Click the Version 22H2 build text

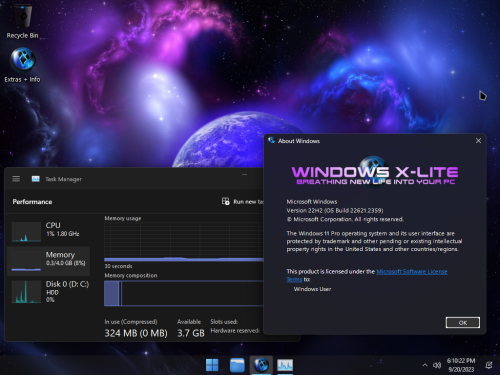(335, 210)
